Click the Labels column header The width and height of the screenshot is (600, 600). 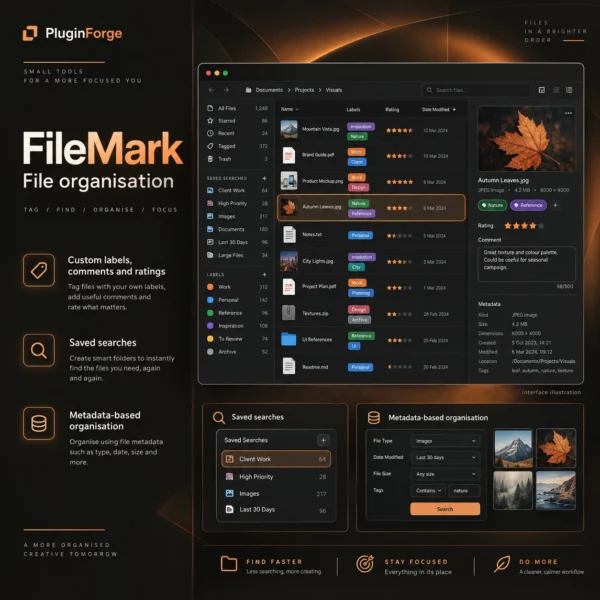tap(353, 110)
